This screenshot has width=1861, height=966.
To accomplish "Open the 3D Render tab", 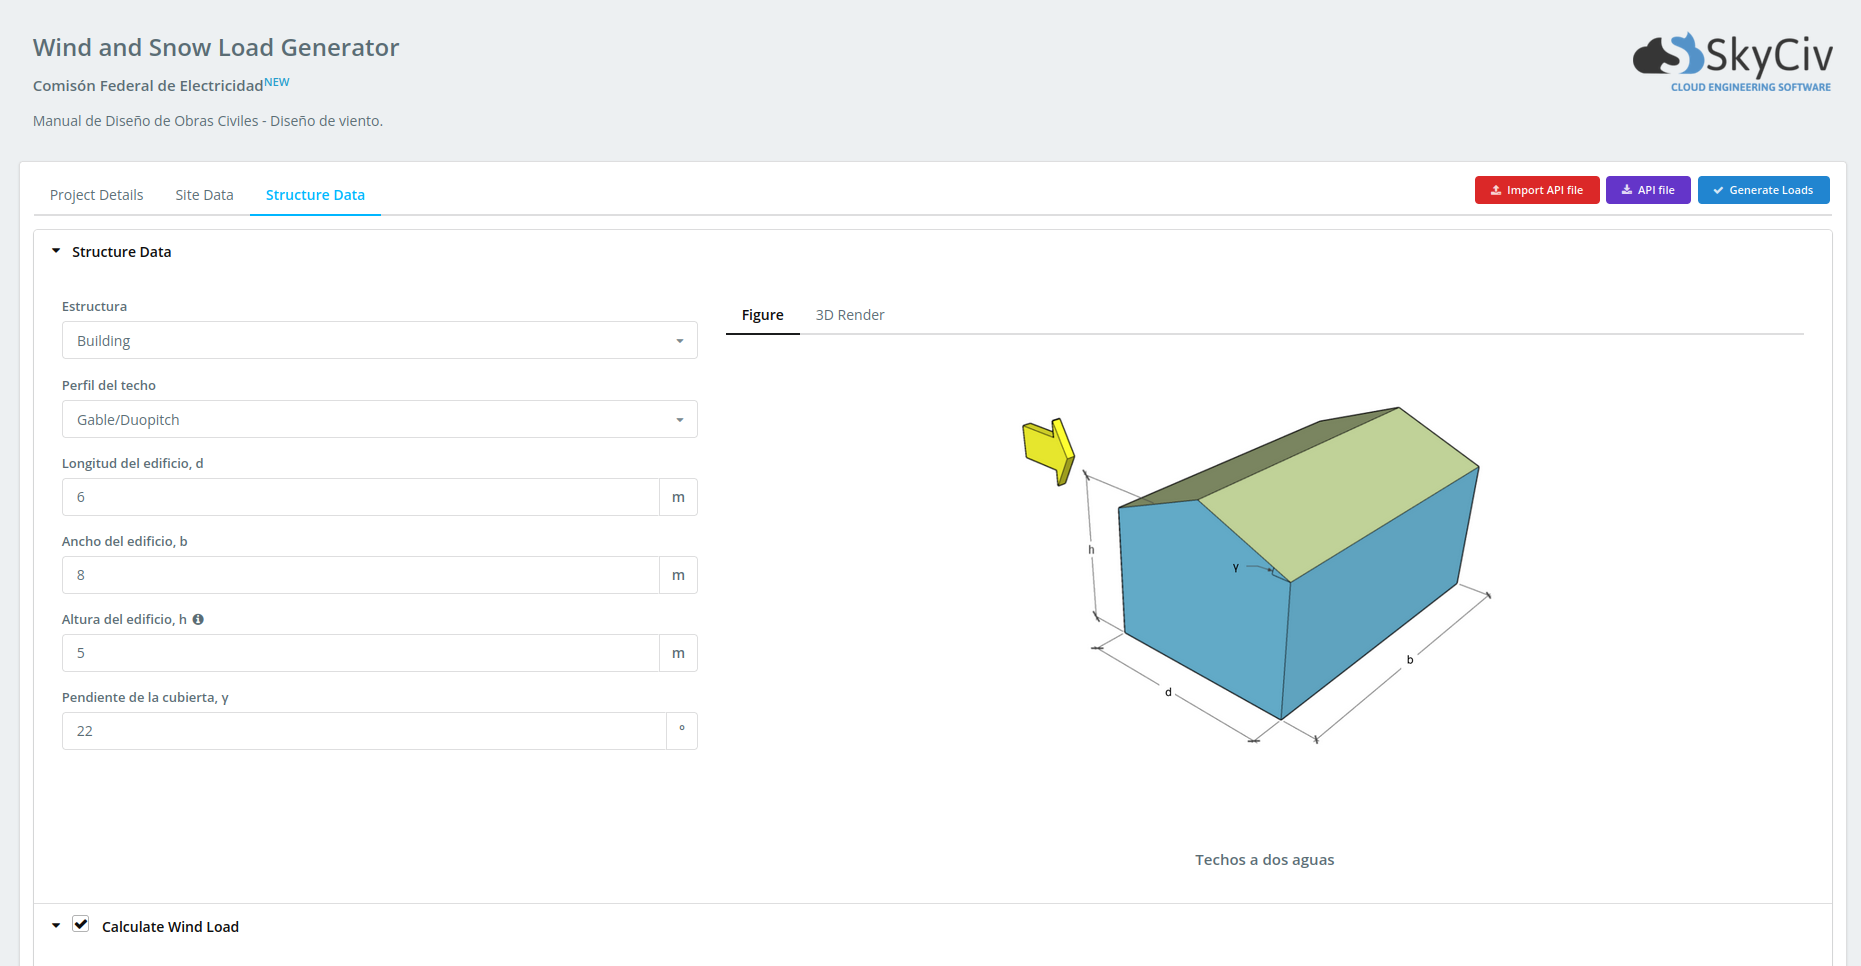I will tap(849, 315).
